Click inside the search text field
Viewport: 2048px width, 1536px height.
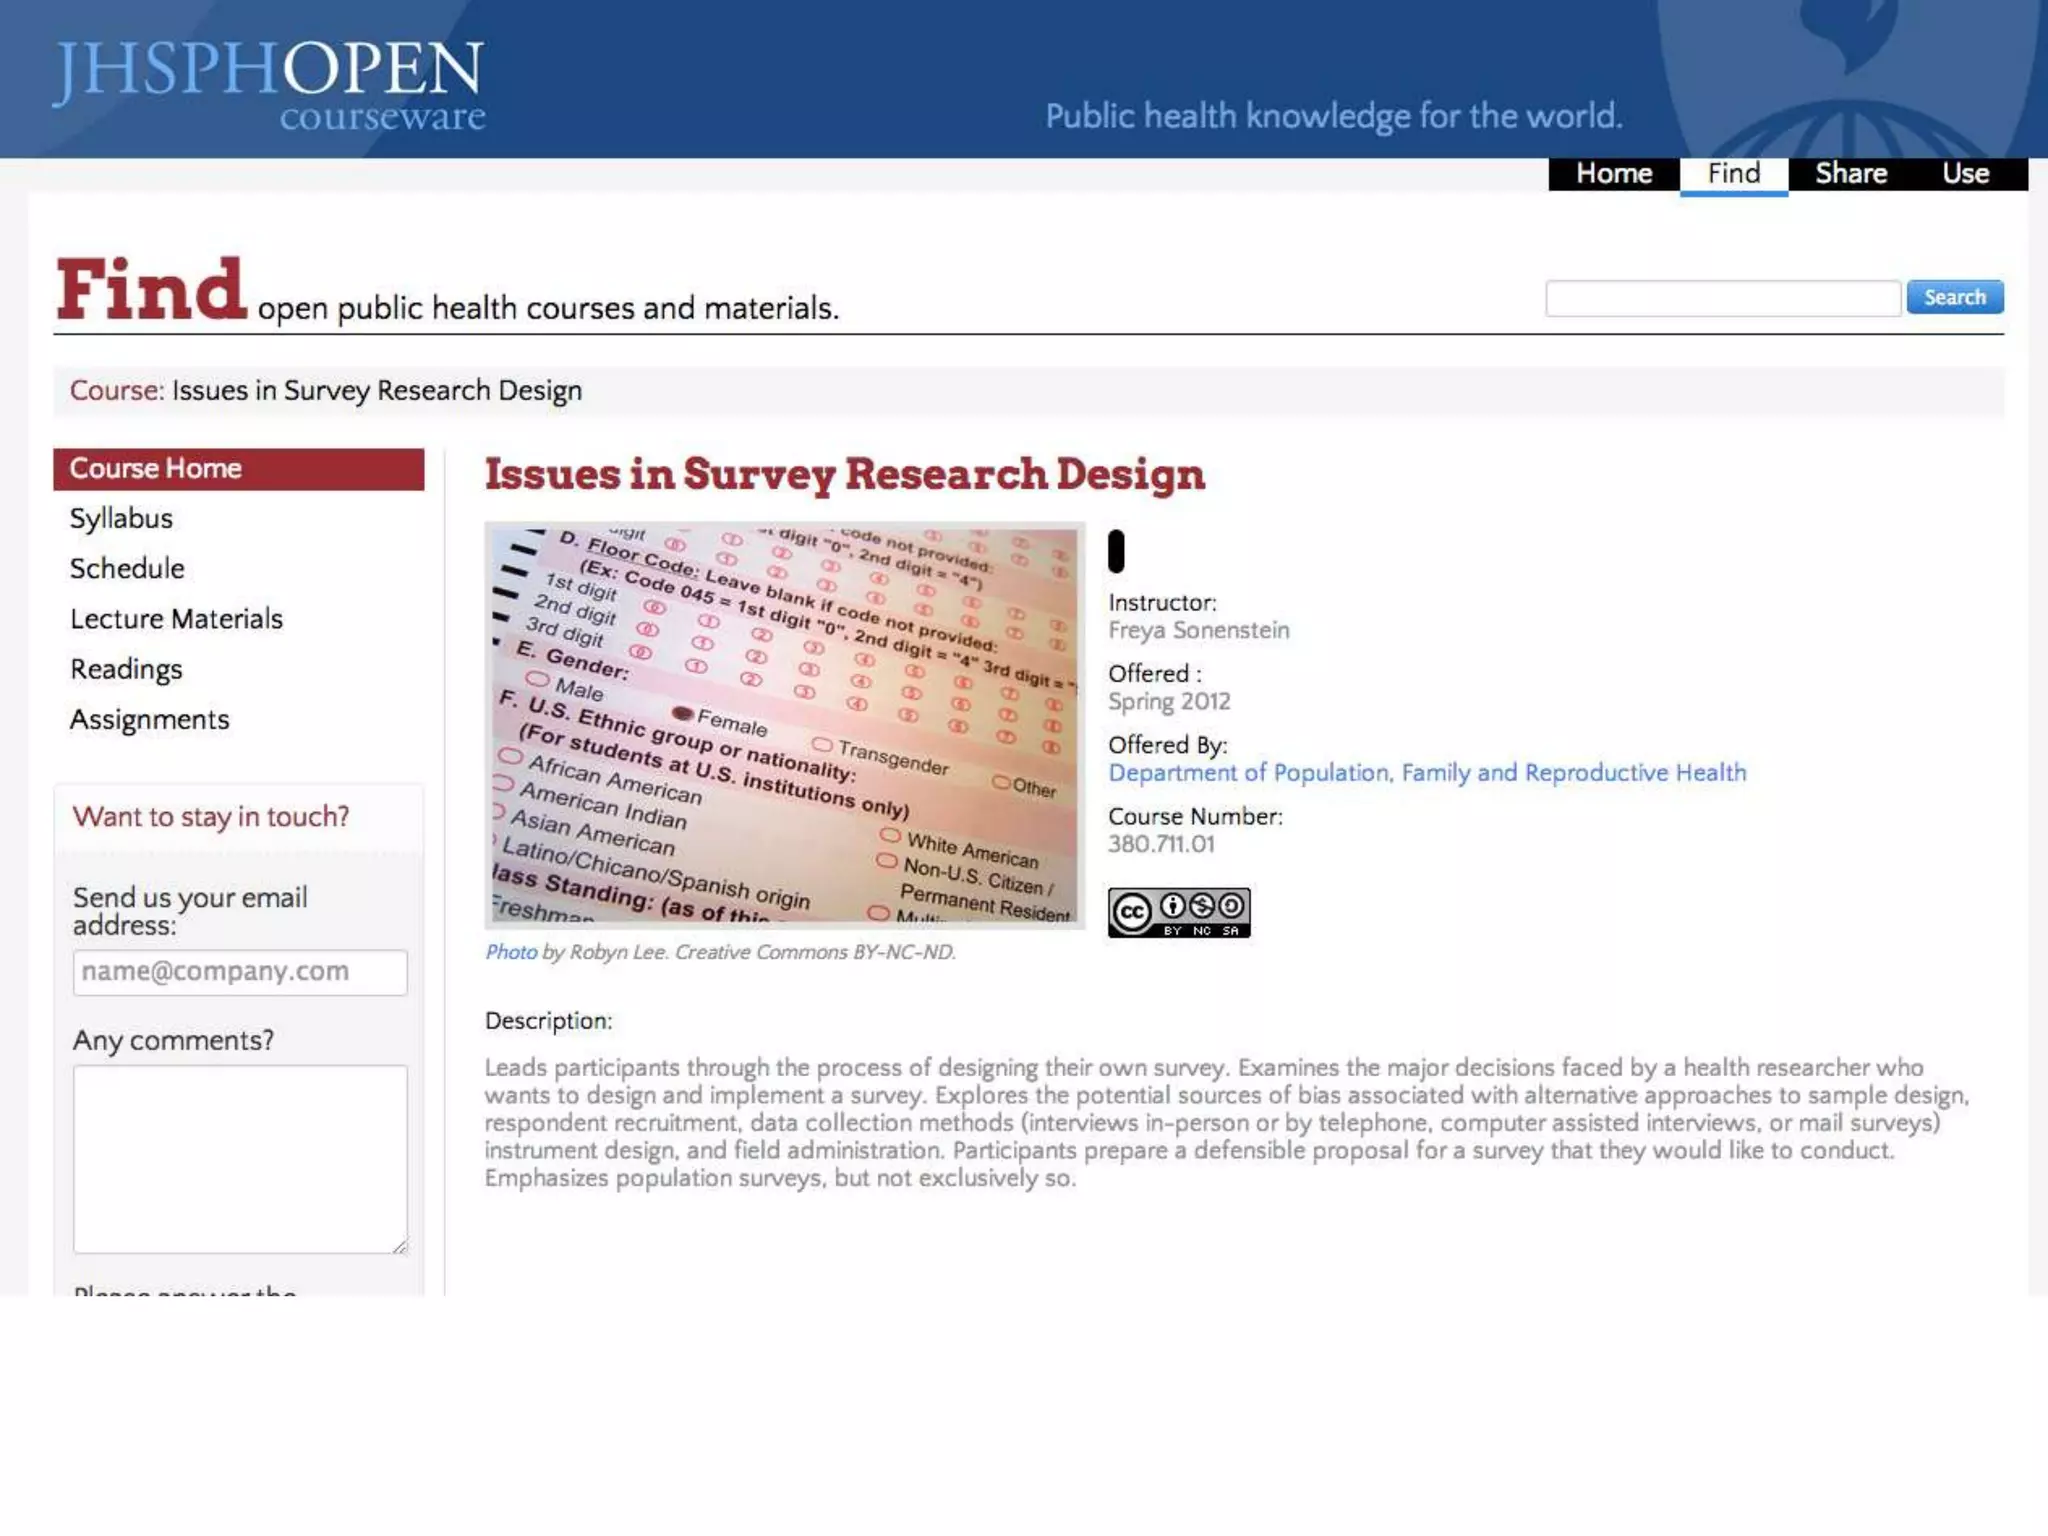click(1722, 298)
